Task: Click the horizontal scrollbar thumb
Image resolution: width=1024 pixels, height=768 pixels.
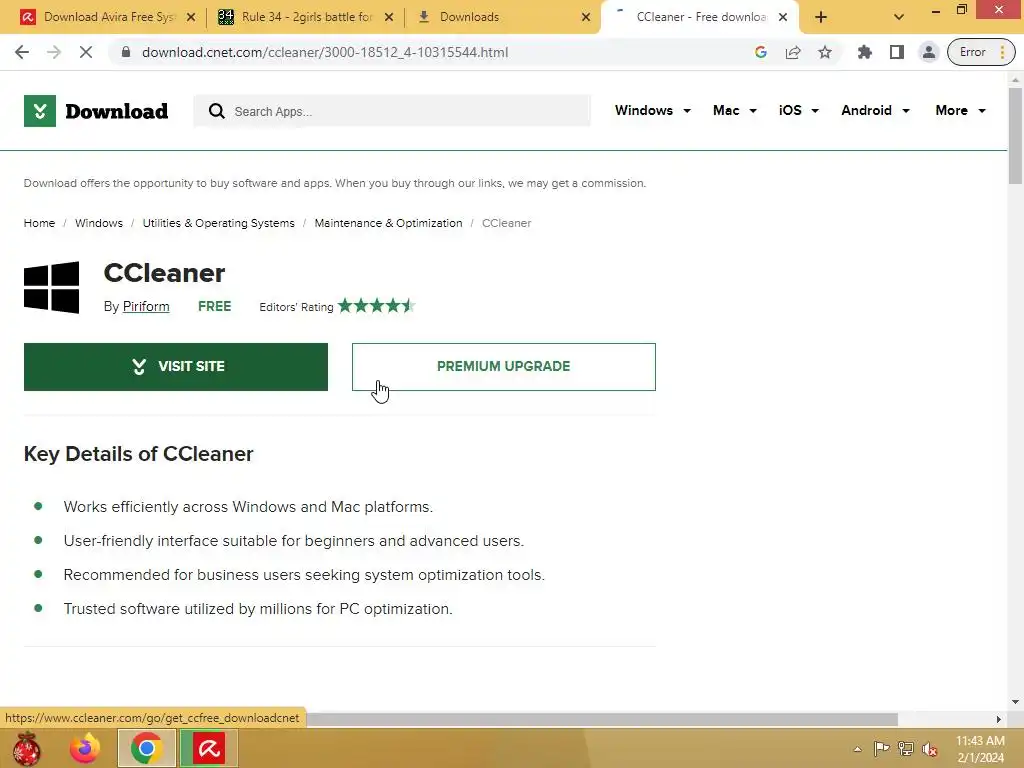Action: point(602,719)
